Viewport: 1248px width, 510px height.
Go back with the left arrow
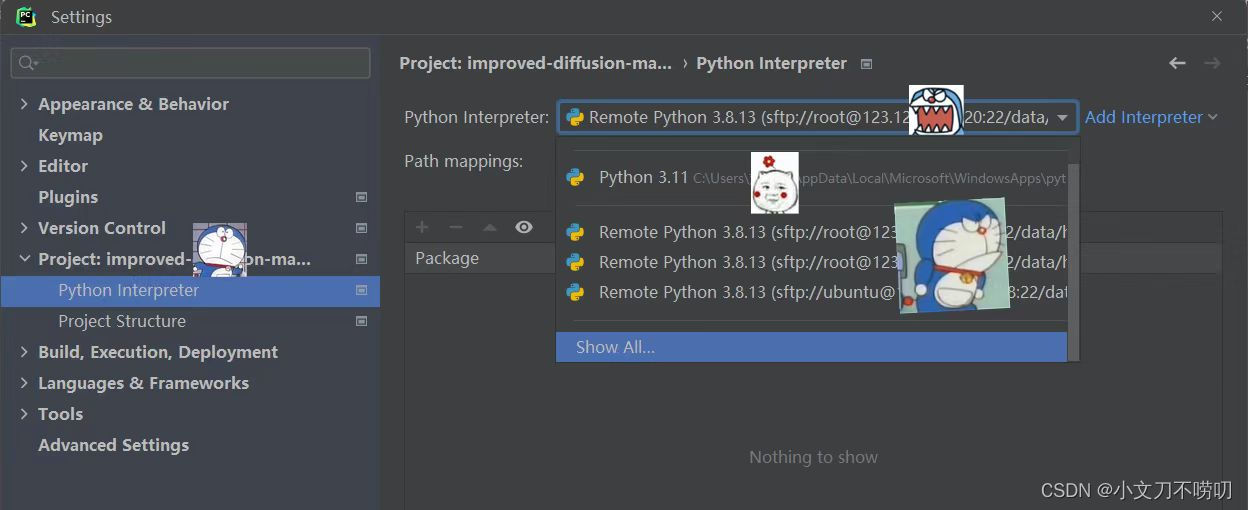pos(1177,63)
